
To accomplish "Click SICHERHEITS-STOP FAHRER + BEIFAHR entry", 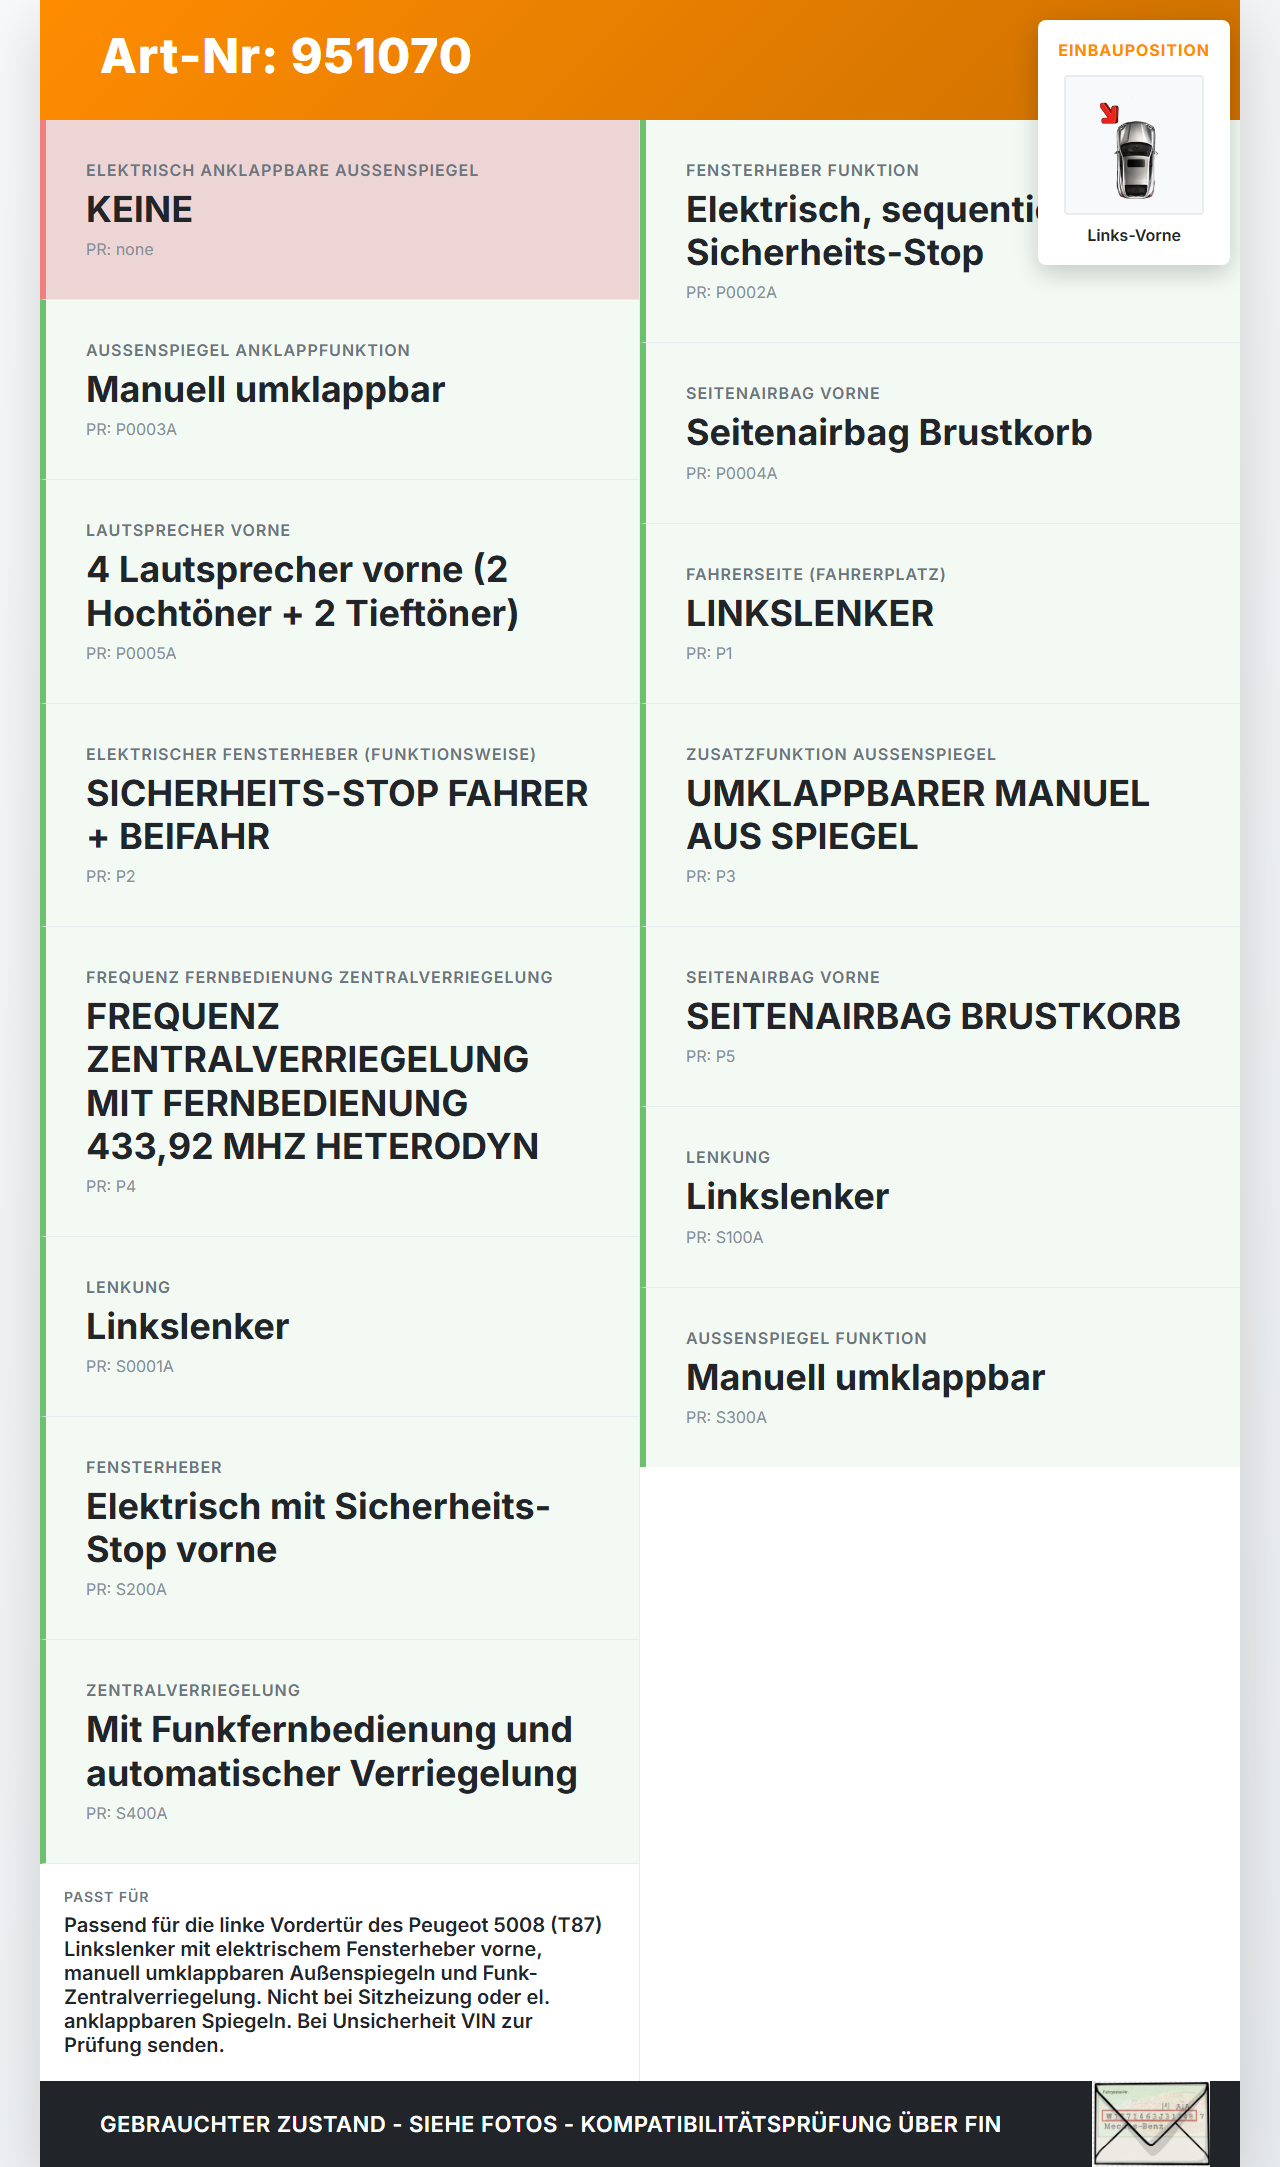I will 340,815.
